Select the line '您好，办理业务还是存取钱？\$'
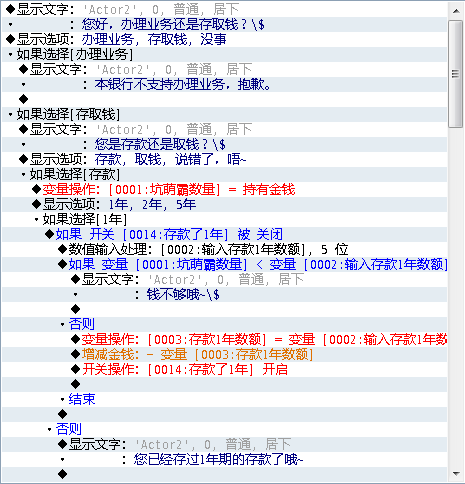 click(224, 24)
